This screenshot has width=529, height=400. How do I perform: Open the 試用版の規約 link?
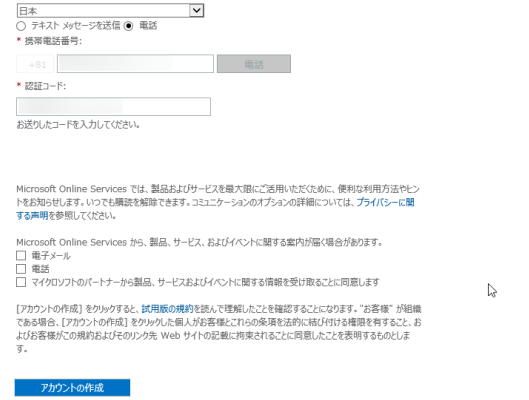point(167,309)
